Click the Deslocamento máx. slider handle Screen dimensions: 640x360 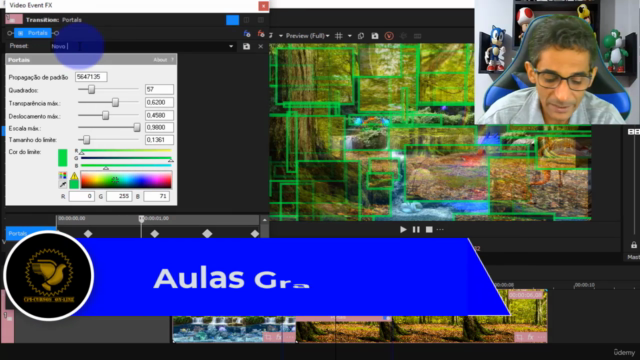coord(105,116)
